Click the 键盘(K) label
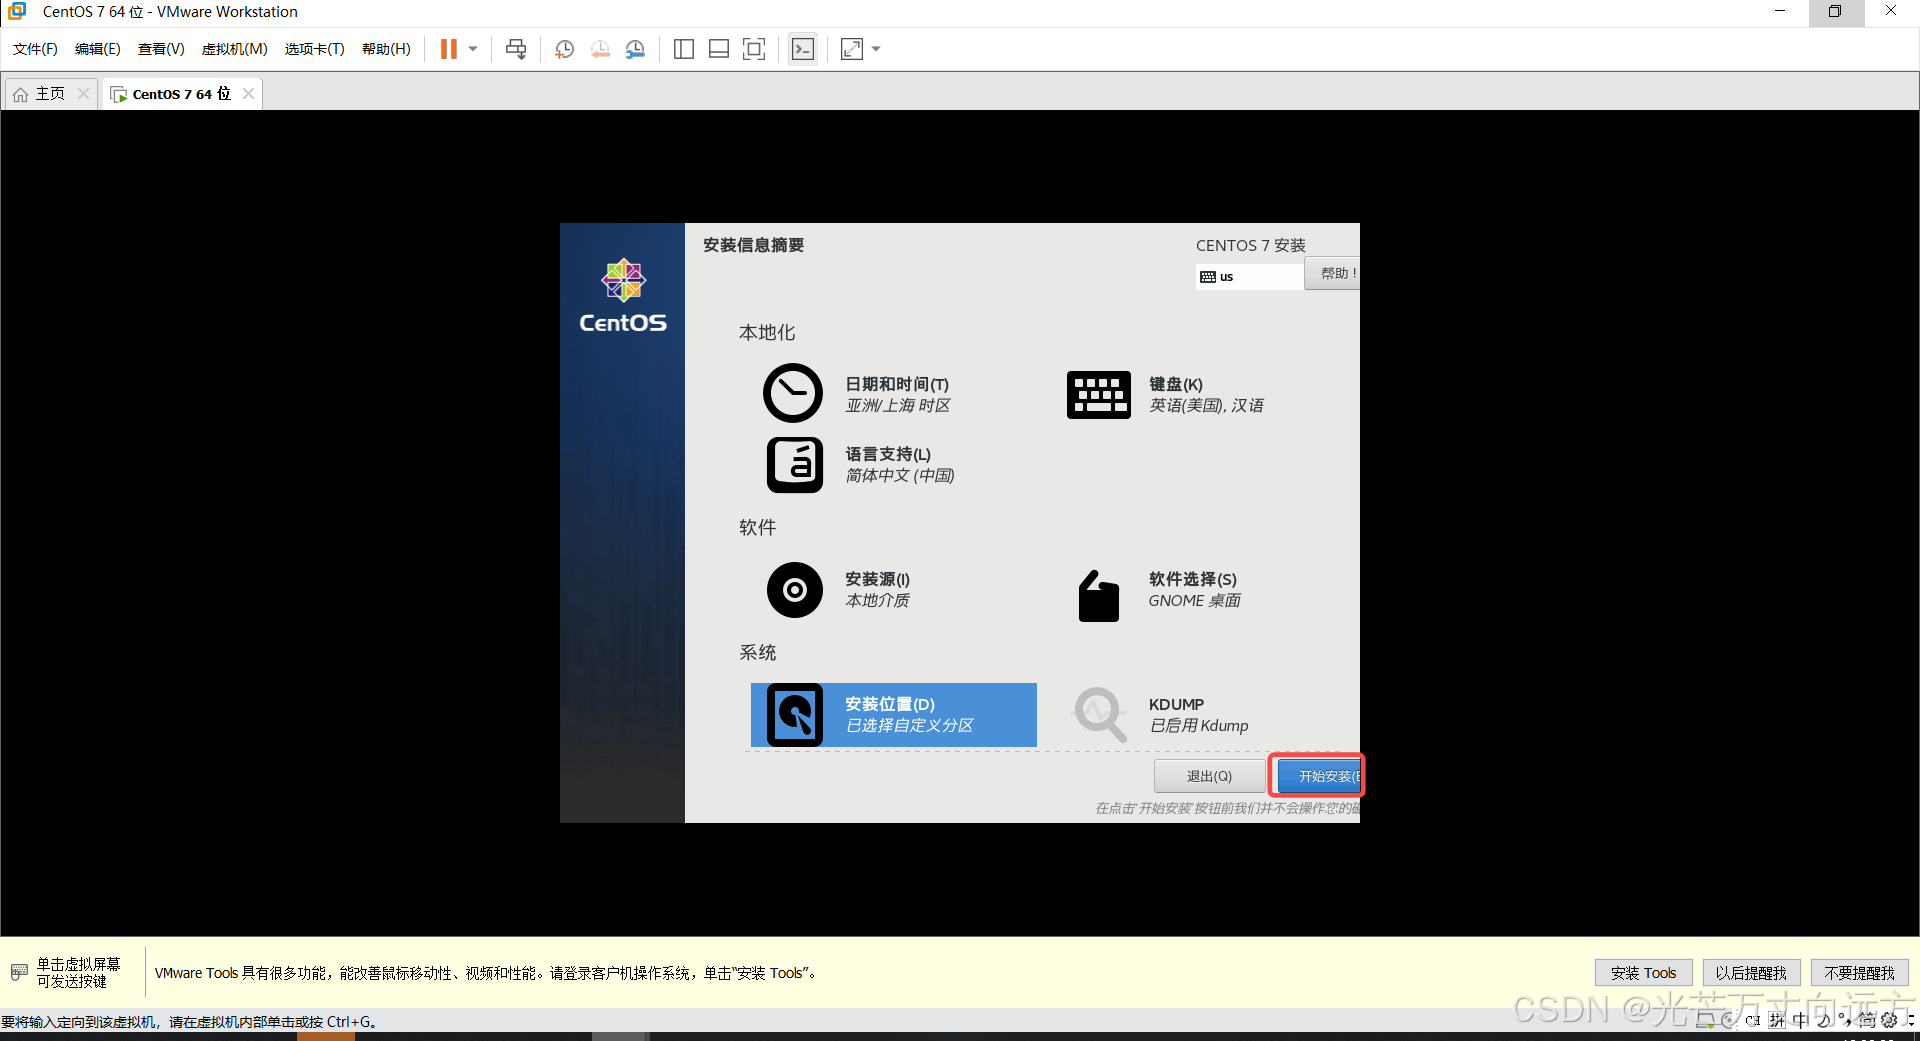The height and width of the screenshot is (1041, 1920). coord(1176,384)
